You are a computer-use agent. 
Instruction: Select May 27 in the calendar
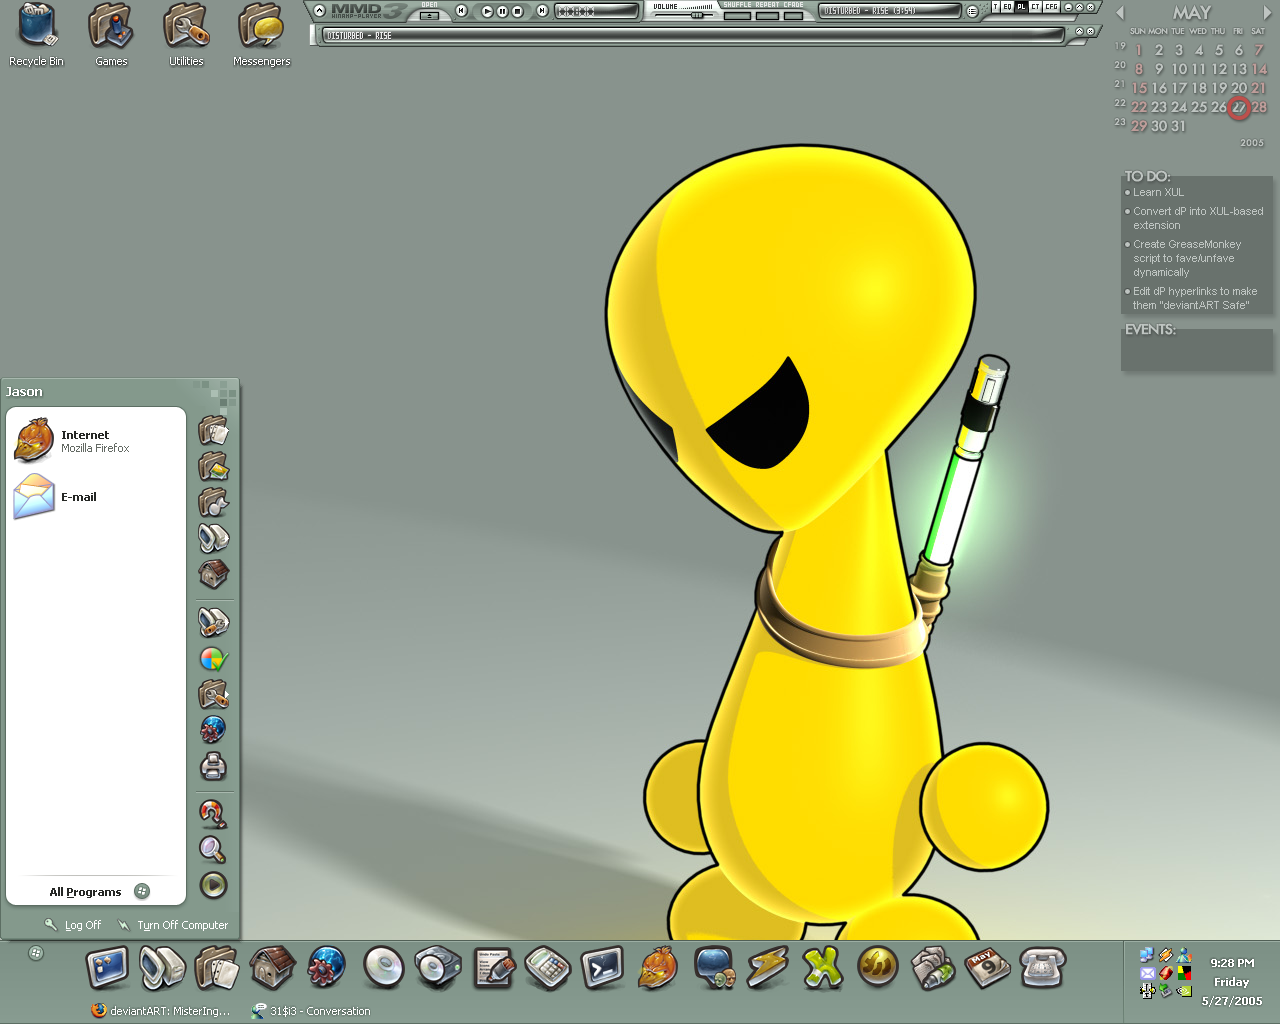click(1239, 107)
